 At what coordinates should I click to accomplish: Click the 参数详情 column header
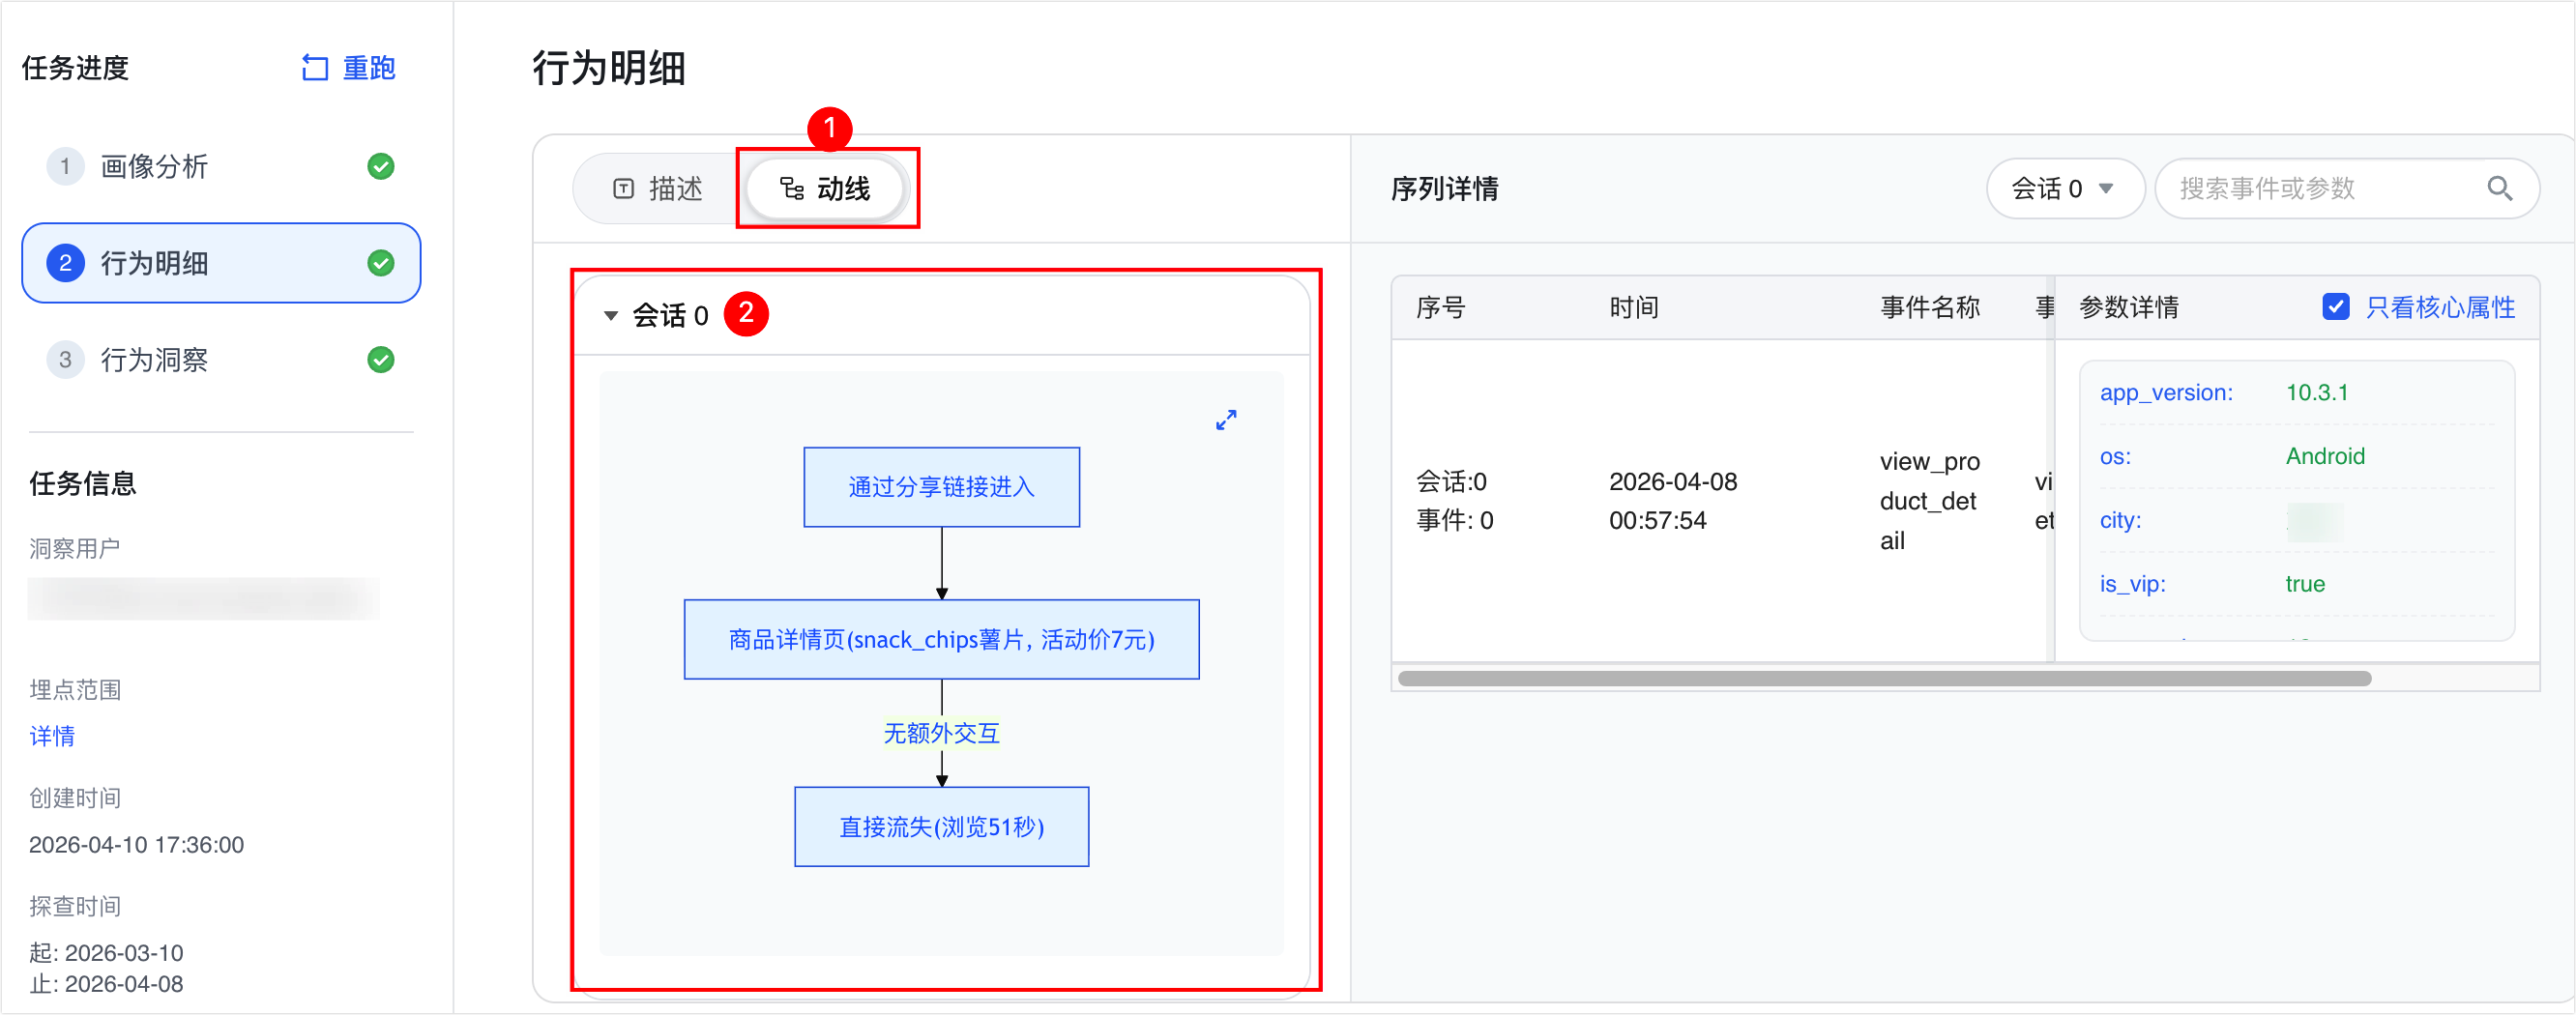click(2129, 307)
